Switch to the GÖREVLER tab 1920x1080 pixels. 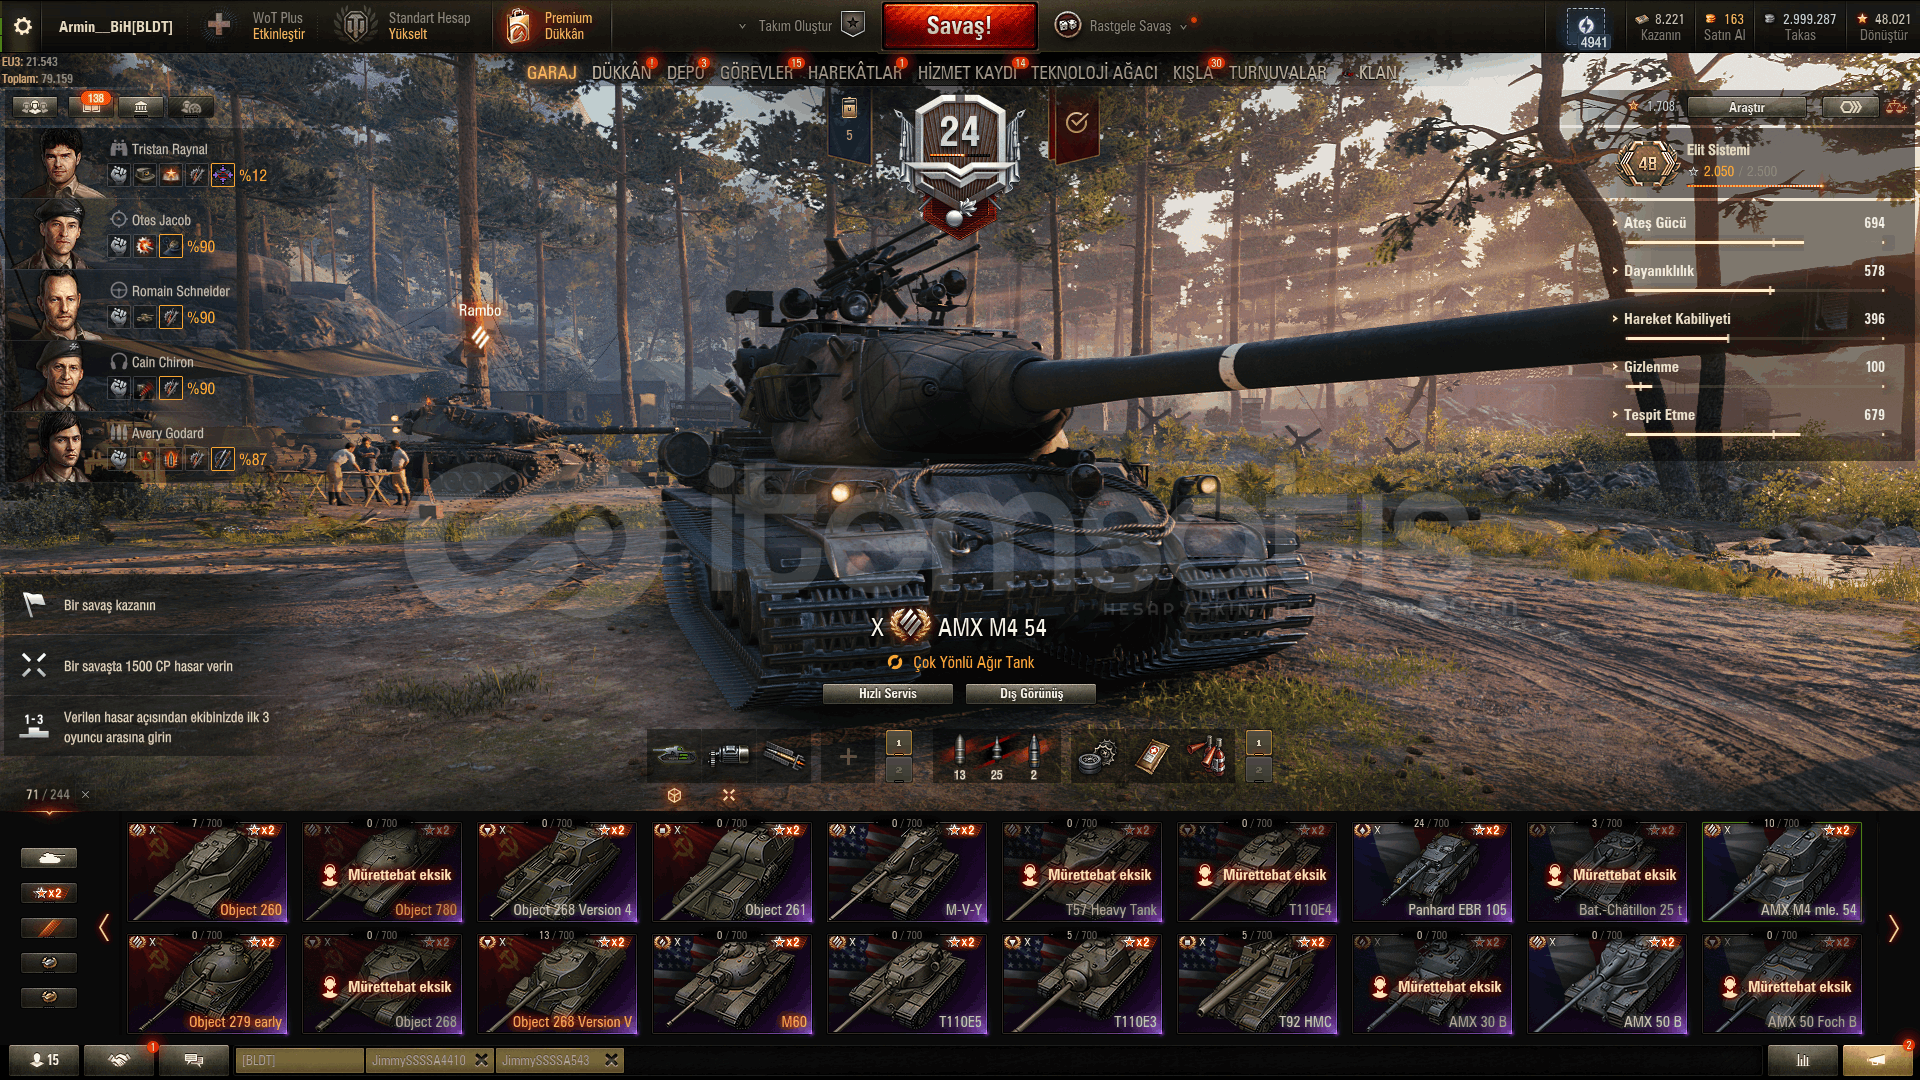(x=756, y=73)
